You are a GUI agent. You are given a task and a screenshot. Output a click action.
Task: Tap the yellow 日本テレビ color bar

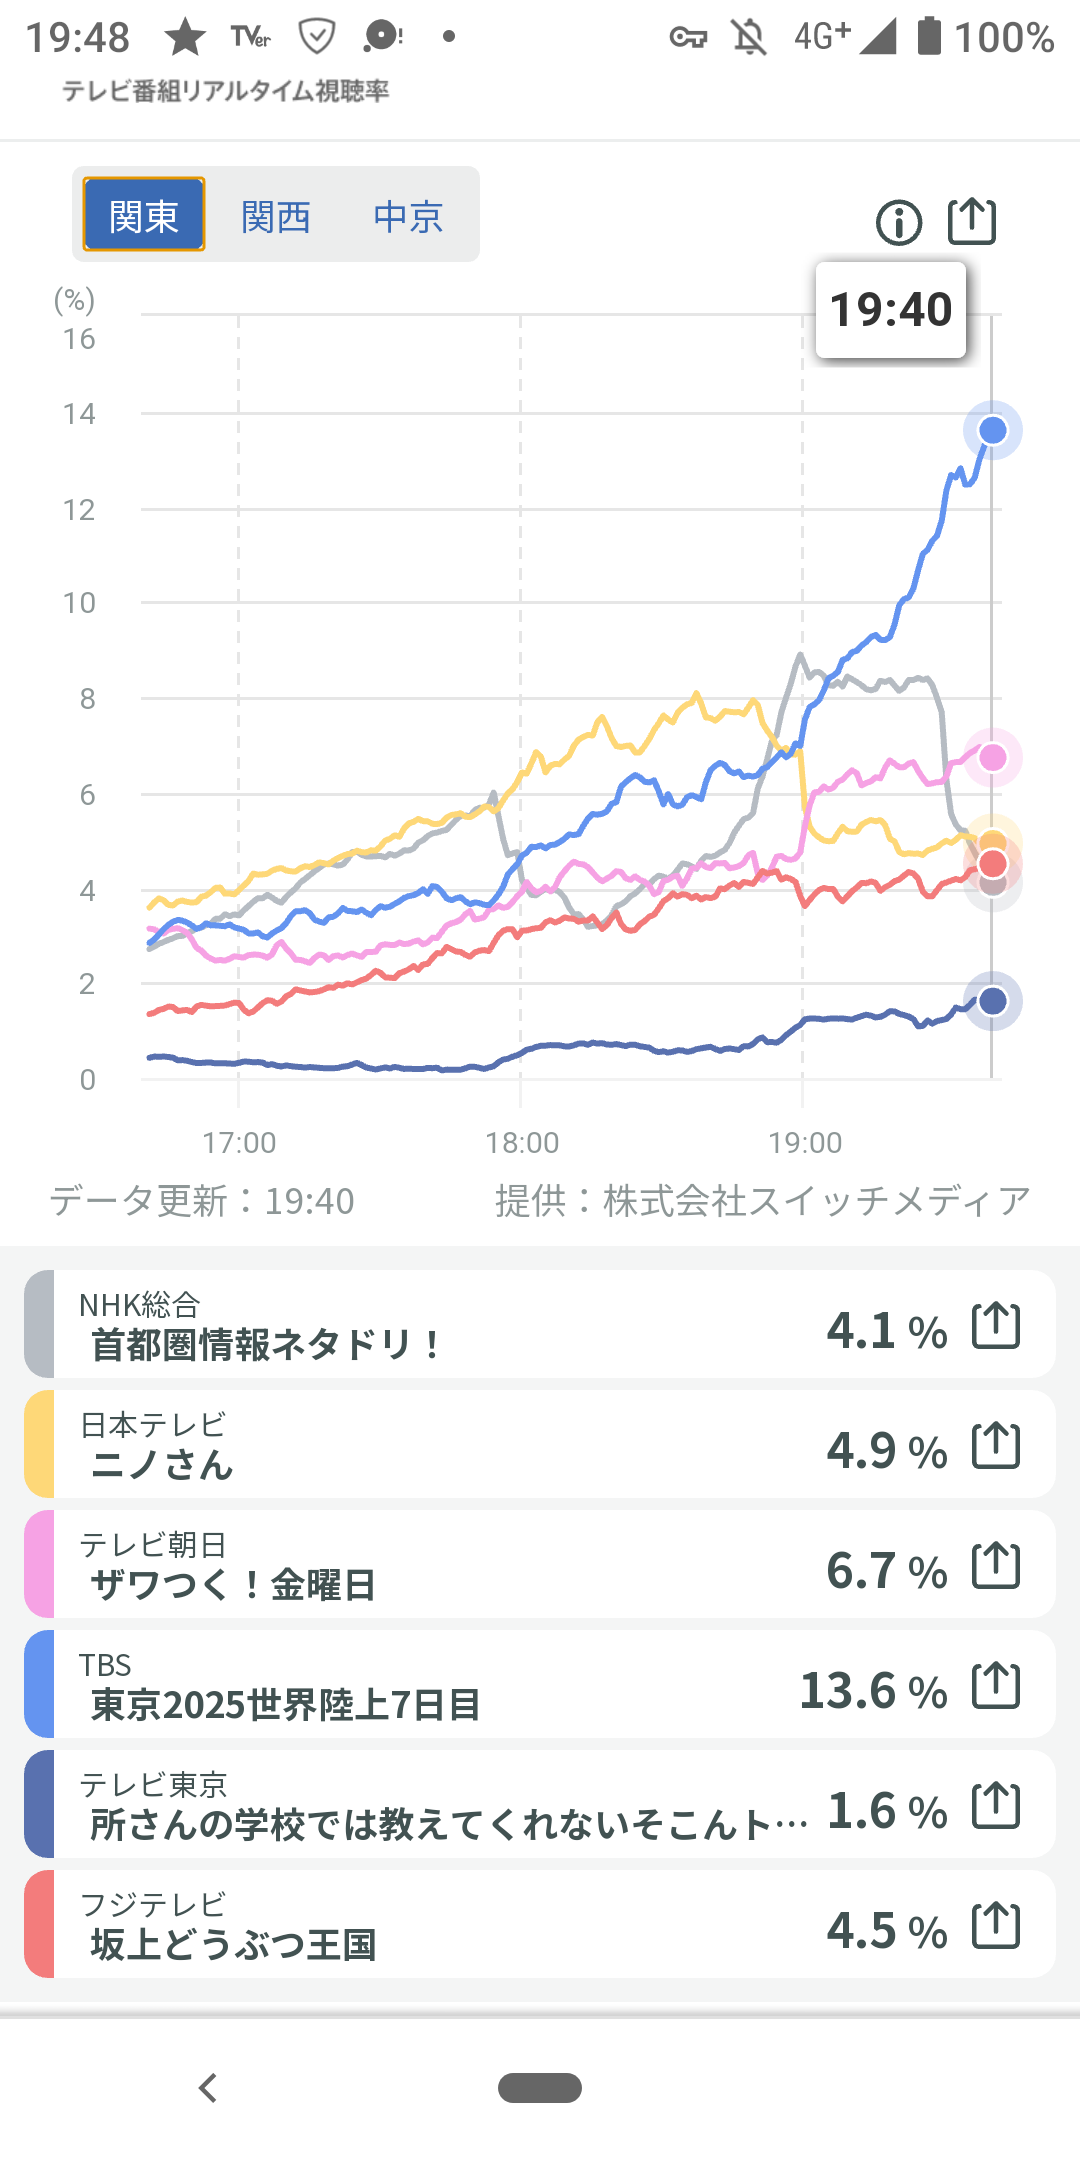pos(39,1445)
